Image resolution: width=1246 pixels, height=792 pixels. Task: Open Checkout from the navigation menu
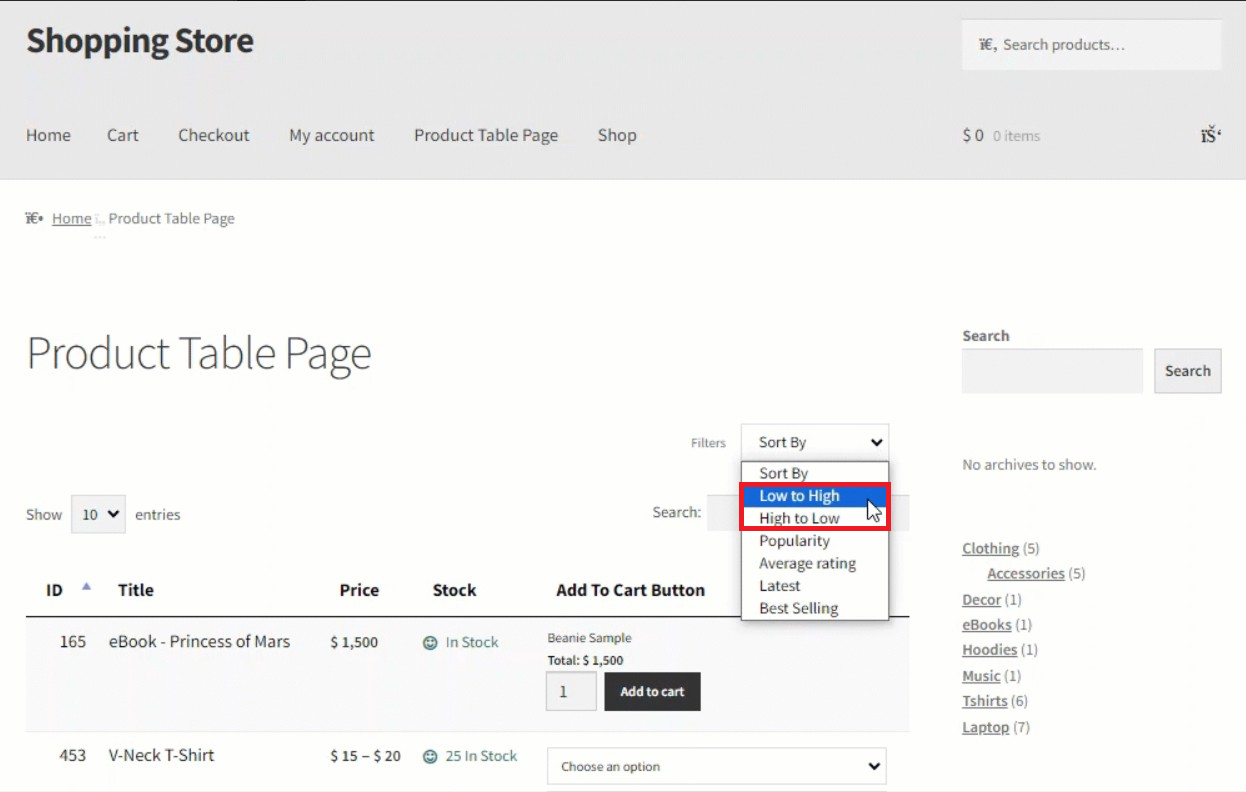pyautogui.click(x=214, y=135)
